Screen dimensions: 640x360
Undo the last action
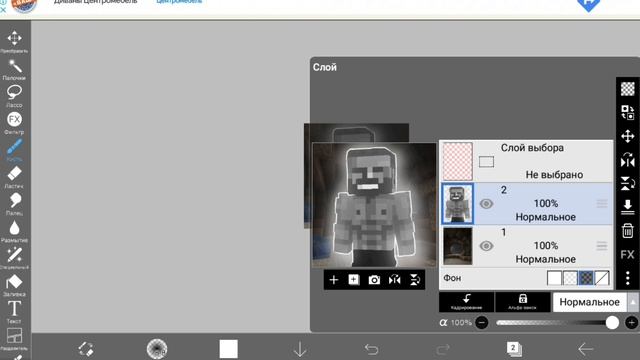point(371,349)
